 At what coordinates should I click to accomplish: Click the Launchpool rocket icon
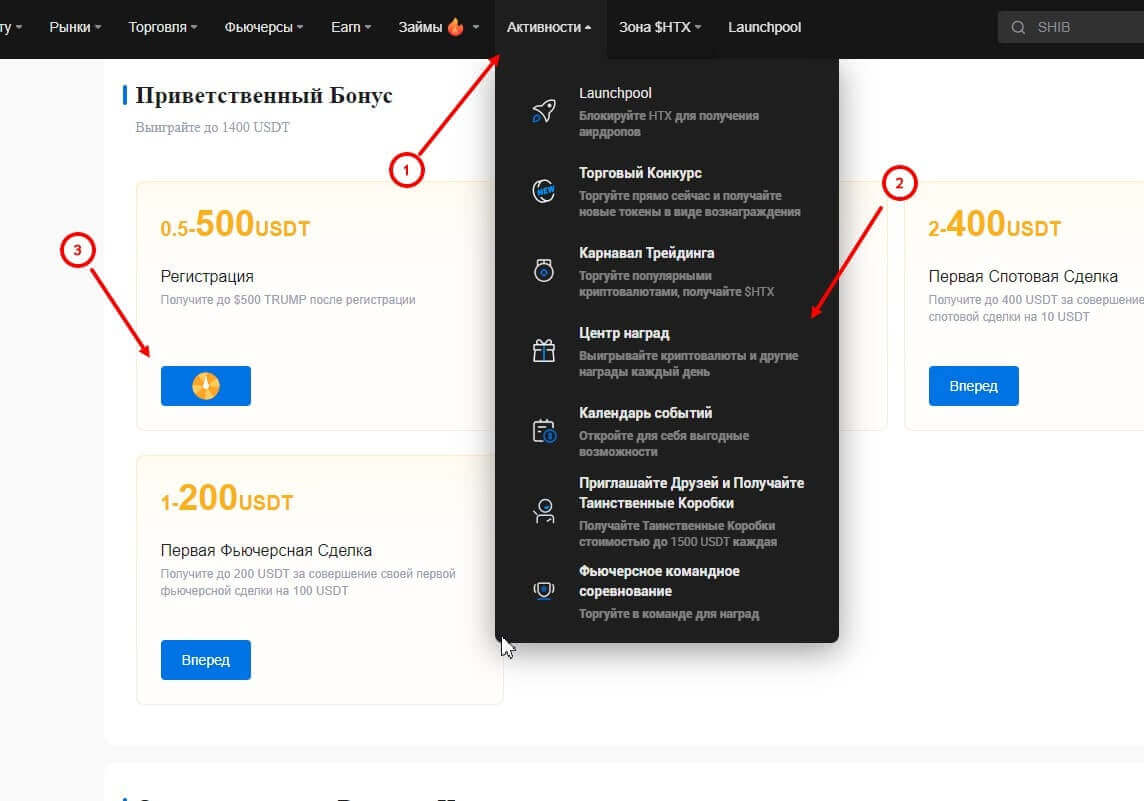pyautogui.click(x=544, y=111)
